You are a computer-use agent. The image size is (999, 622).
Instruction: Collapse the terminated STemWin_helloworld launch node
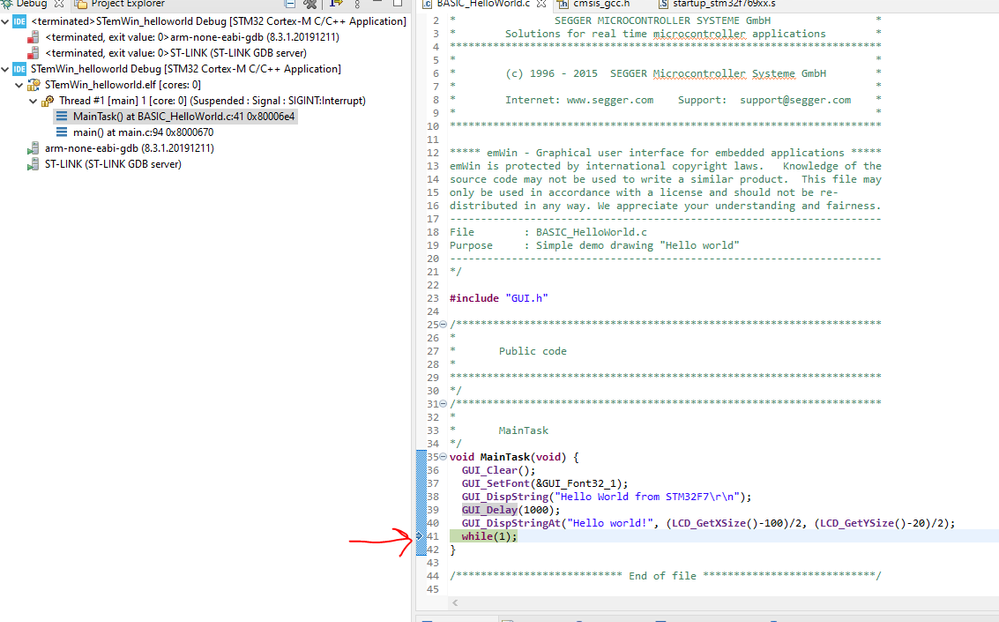coord(6,21)
